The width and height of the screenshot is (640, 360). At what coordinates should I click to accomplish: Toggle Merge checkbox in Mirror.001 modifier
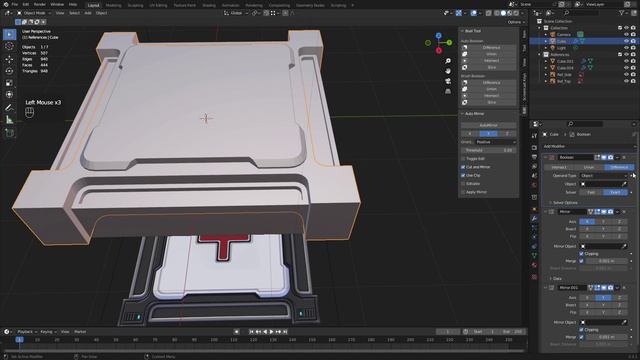[581, 337]
